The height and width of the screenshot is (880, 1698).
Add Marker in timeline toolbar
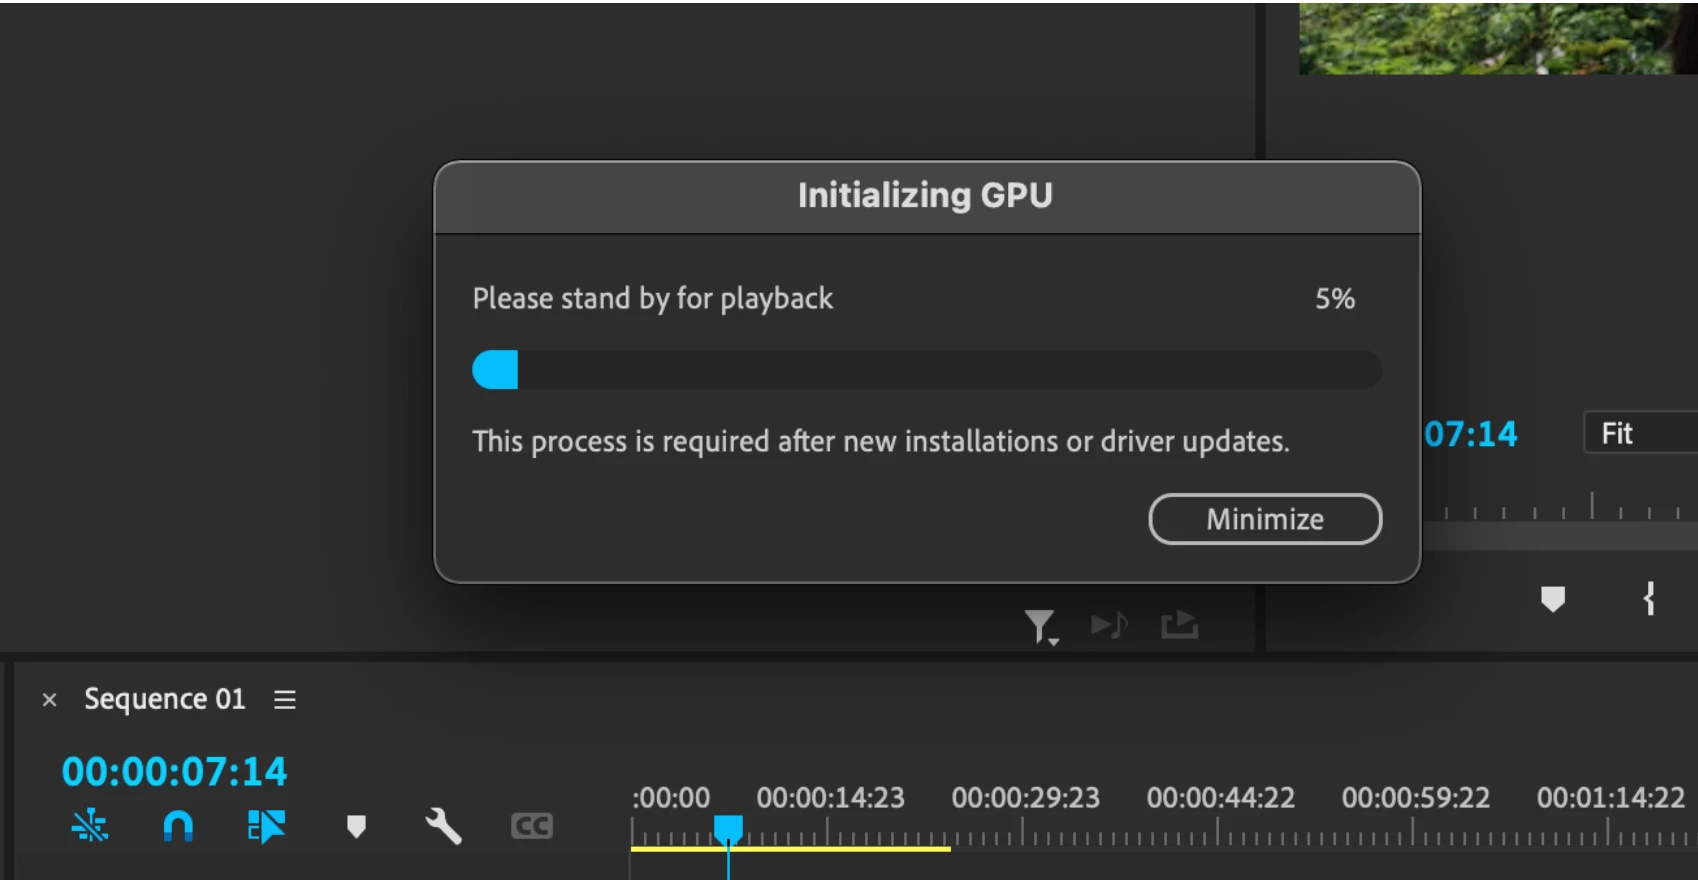356,826
